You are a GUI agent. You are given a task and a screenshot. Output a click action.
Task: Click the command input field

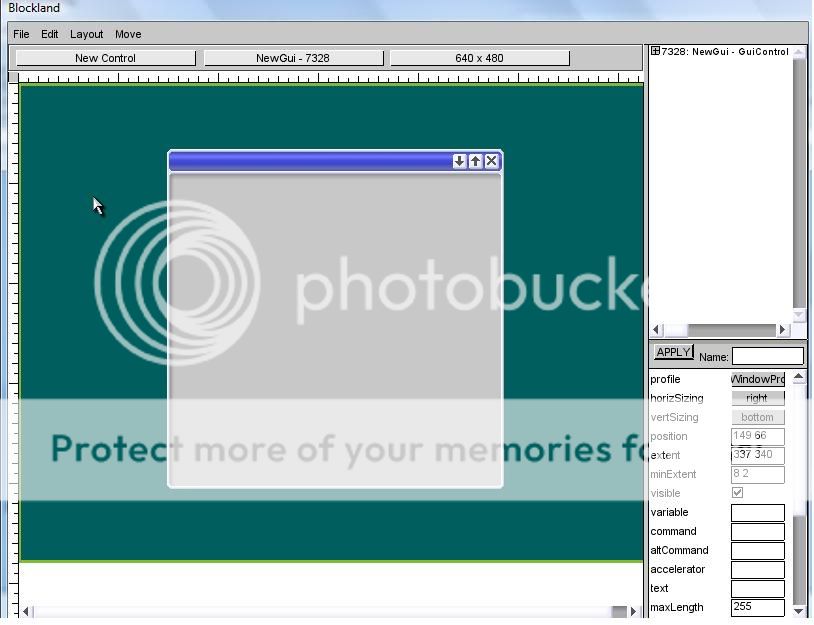pyautogui.click(x=757, y=532)
